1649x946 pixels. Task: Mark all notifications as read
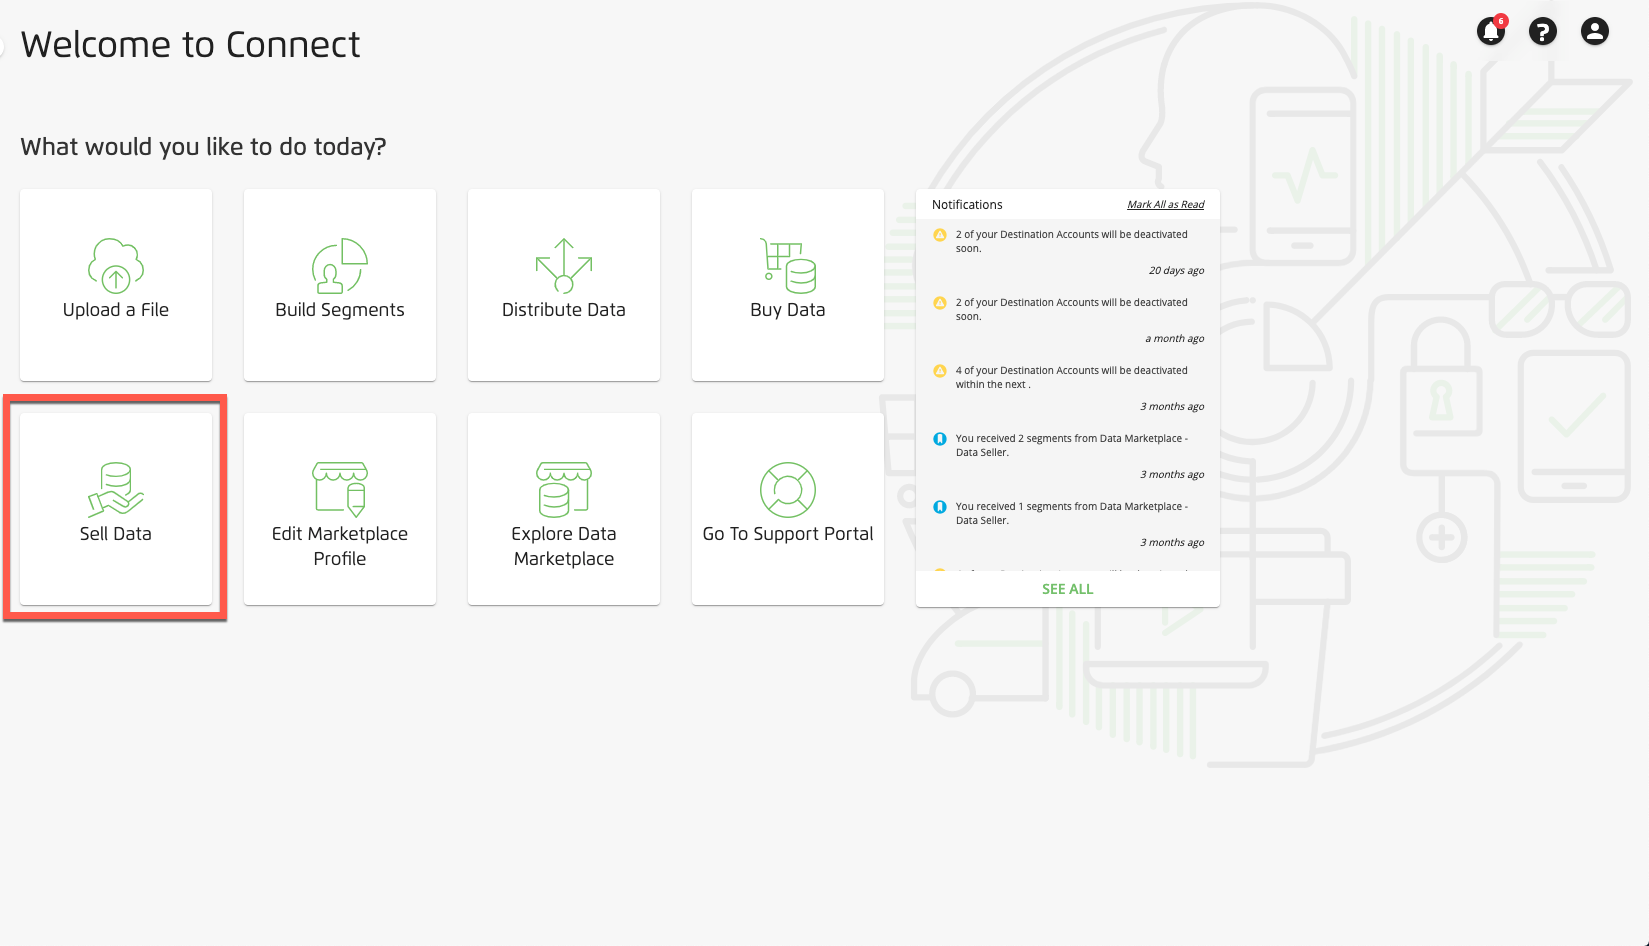1165,205
